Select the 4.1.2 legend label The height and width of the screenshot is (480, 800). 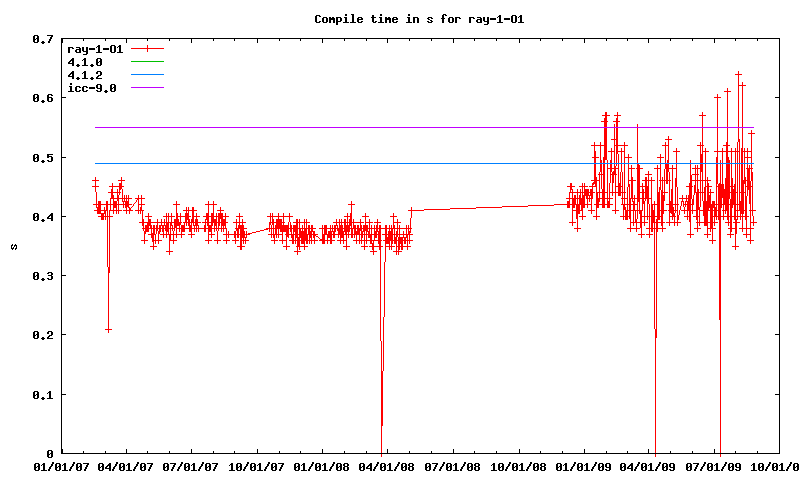(x=85, y=75)
